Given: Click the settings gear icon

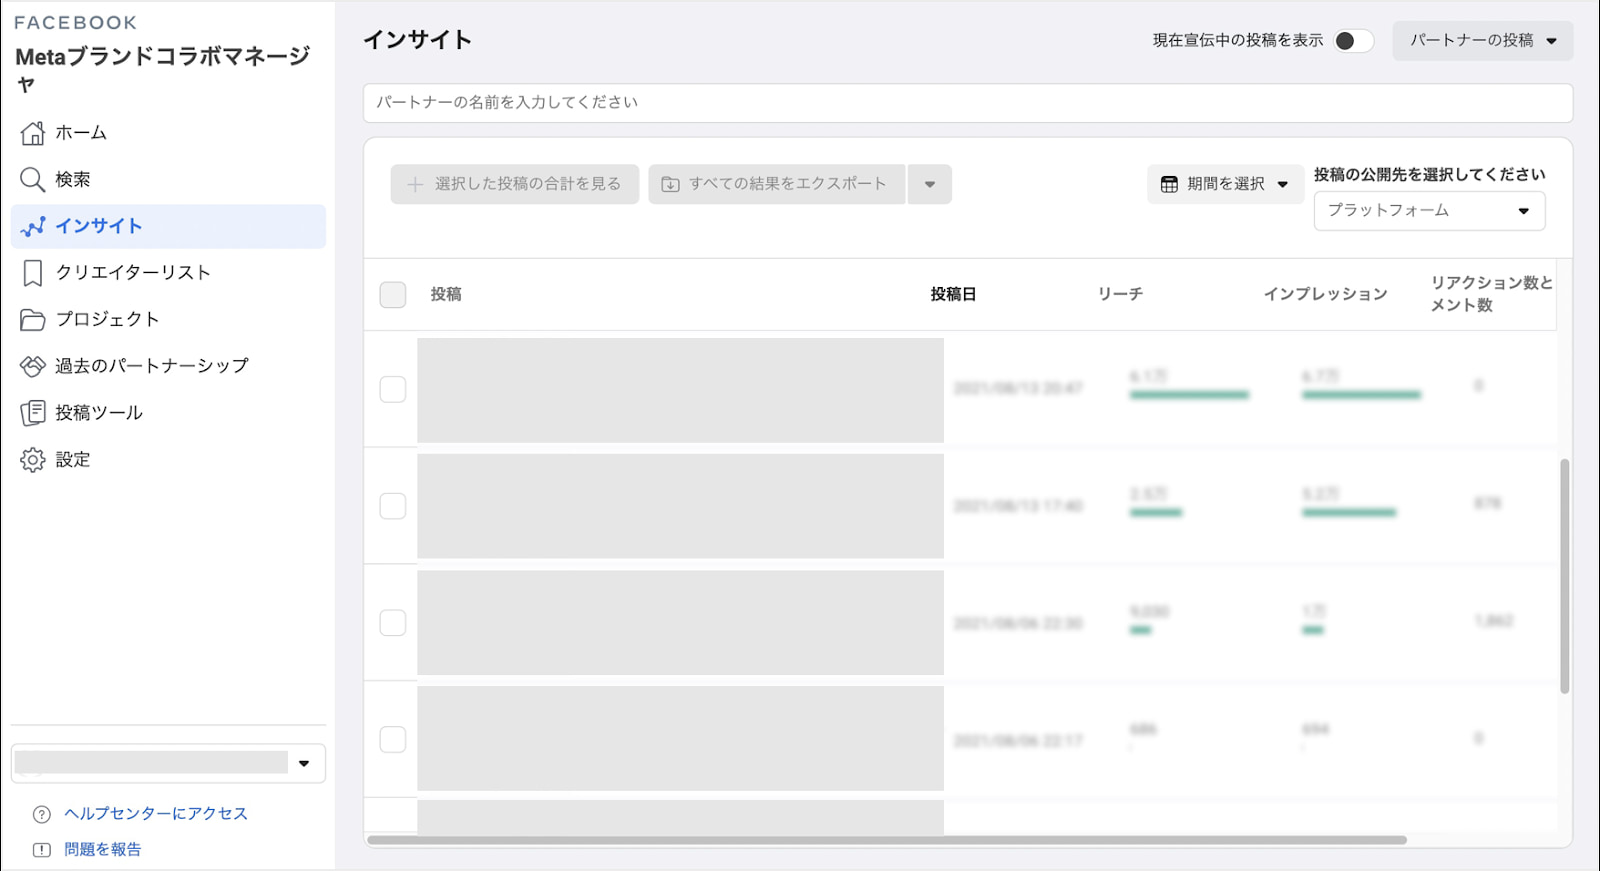Looking at the screenshot, I should point(33,460).
